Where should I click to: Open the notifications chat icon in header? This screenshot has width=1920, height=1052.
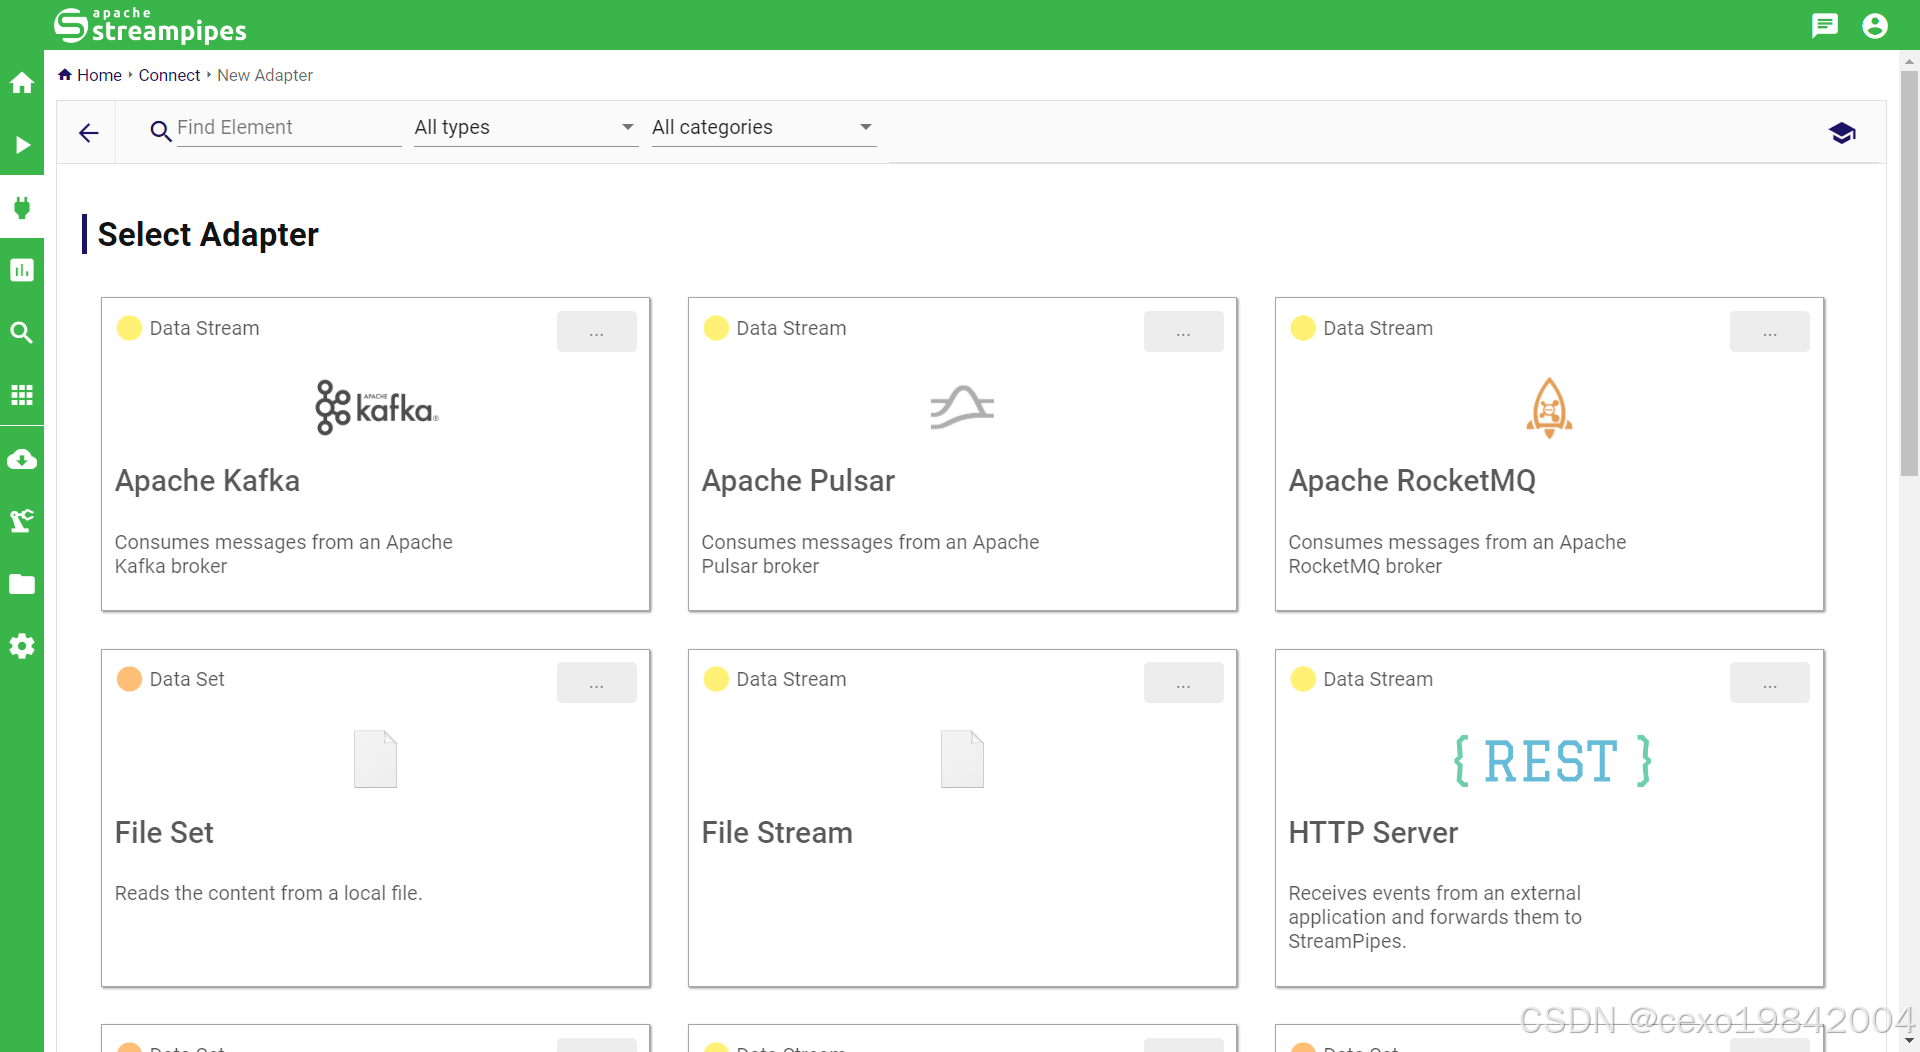coord(1824,25)
